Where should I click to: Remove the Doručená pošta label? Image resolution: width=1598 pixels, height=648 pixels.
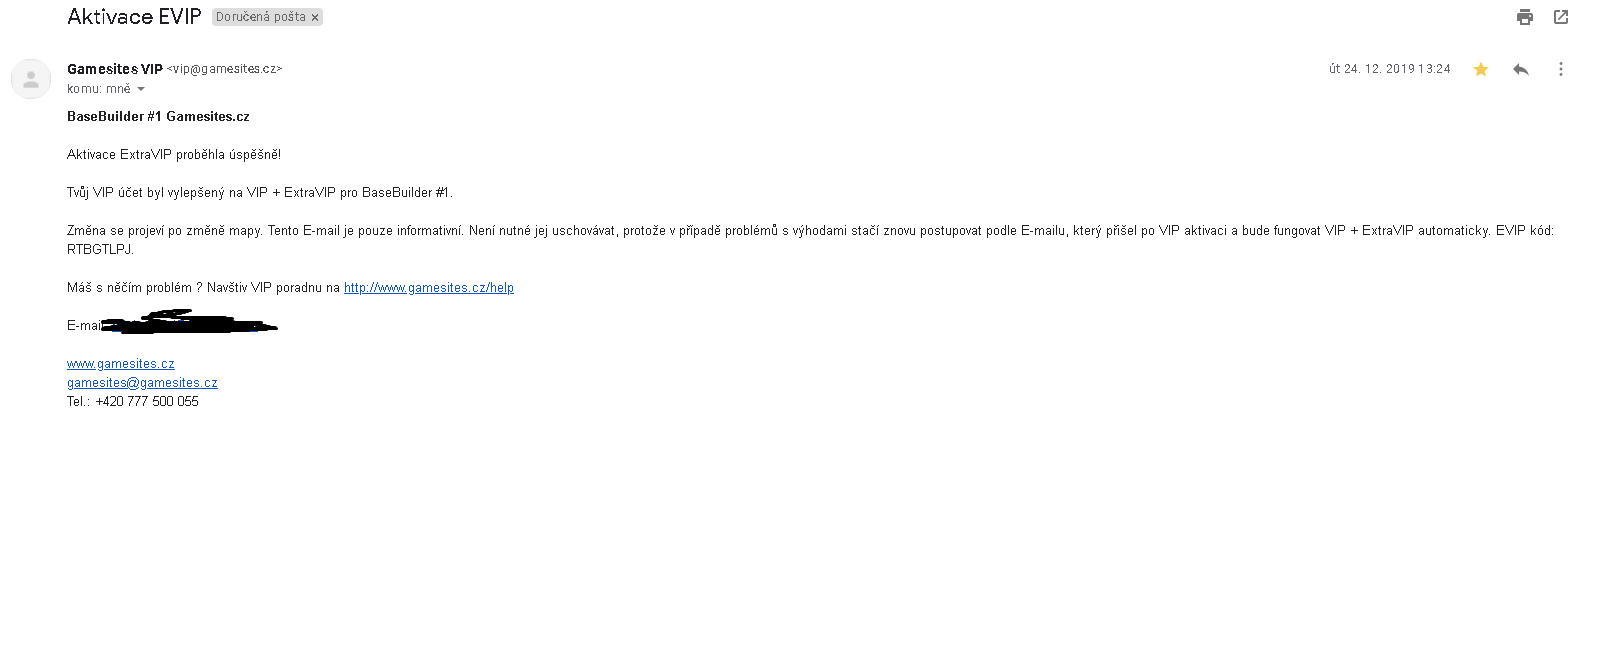pos(315,17)
